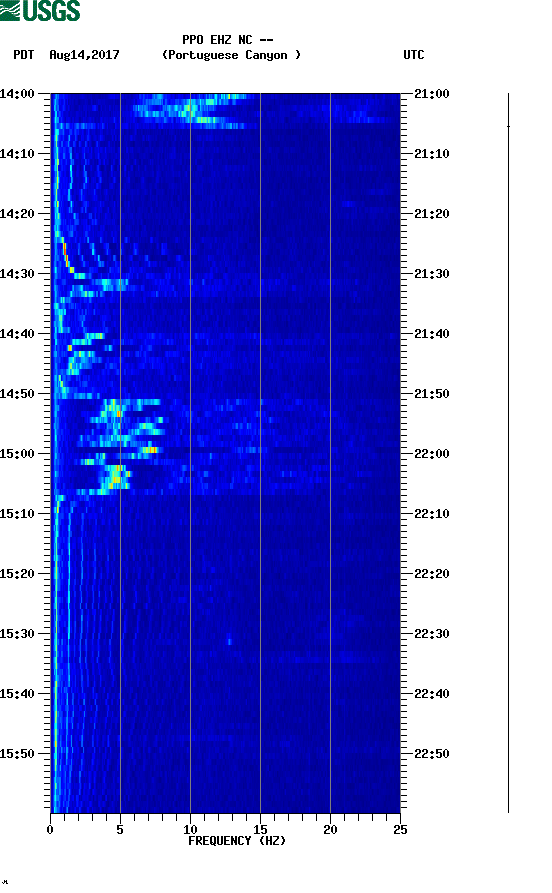Click the 21:30 UTC time label
The height and width of the screenshot is (893, 552).
(x=432, y=273)
